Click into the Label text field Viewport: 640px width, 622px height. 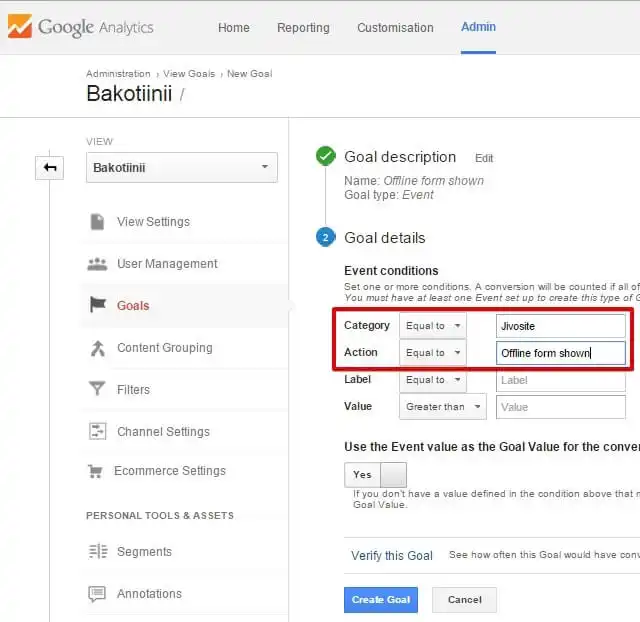point(560,380)
